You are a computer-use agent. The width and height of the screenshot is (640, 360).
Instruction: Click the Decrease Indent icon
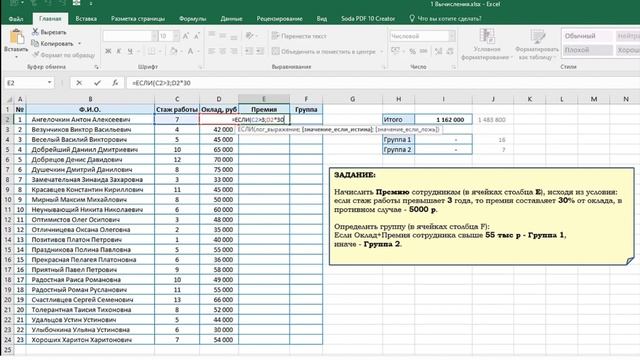point(249,51)
